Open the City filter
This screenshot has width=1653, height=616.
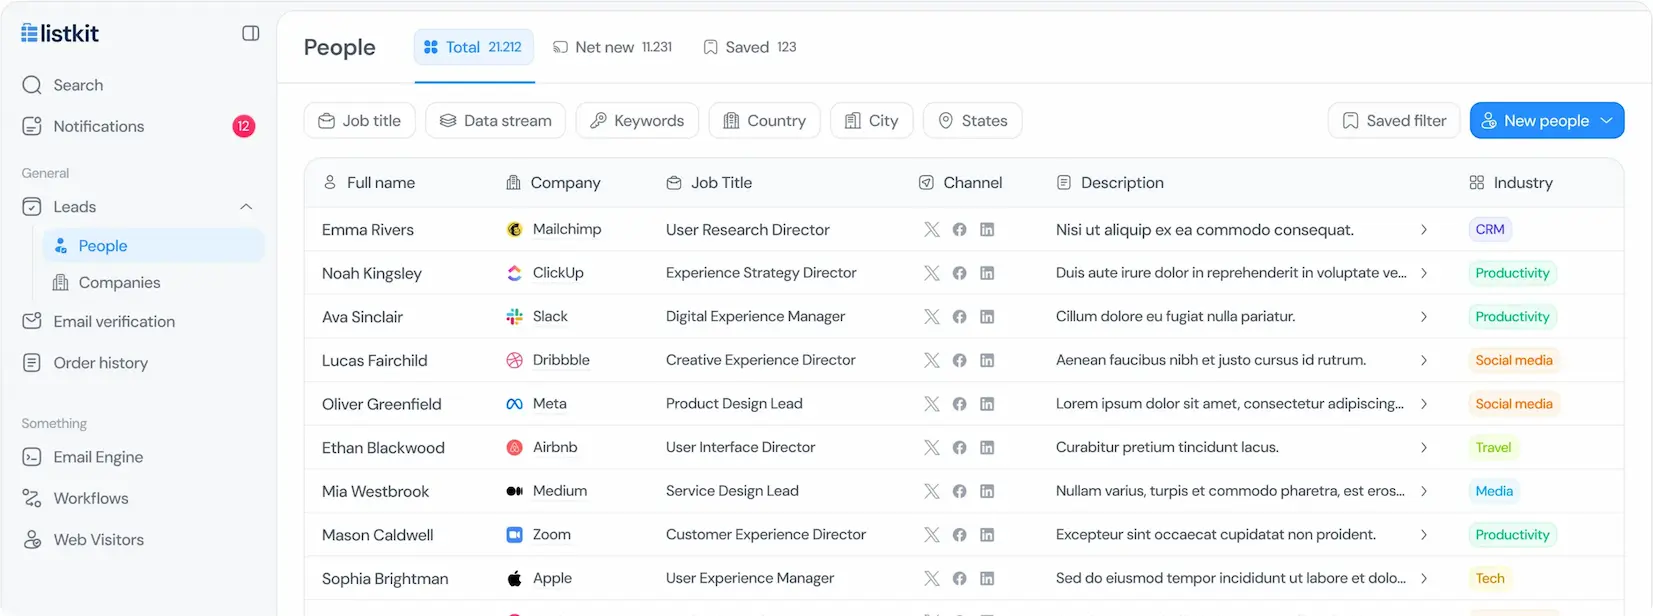(x=872, y=121)
